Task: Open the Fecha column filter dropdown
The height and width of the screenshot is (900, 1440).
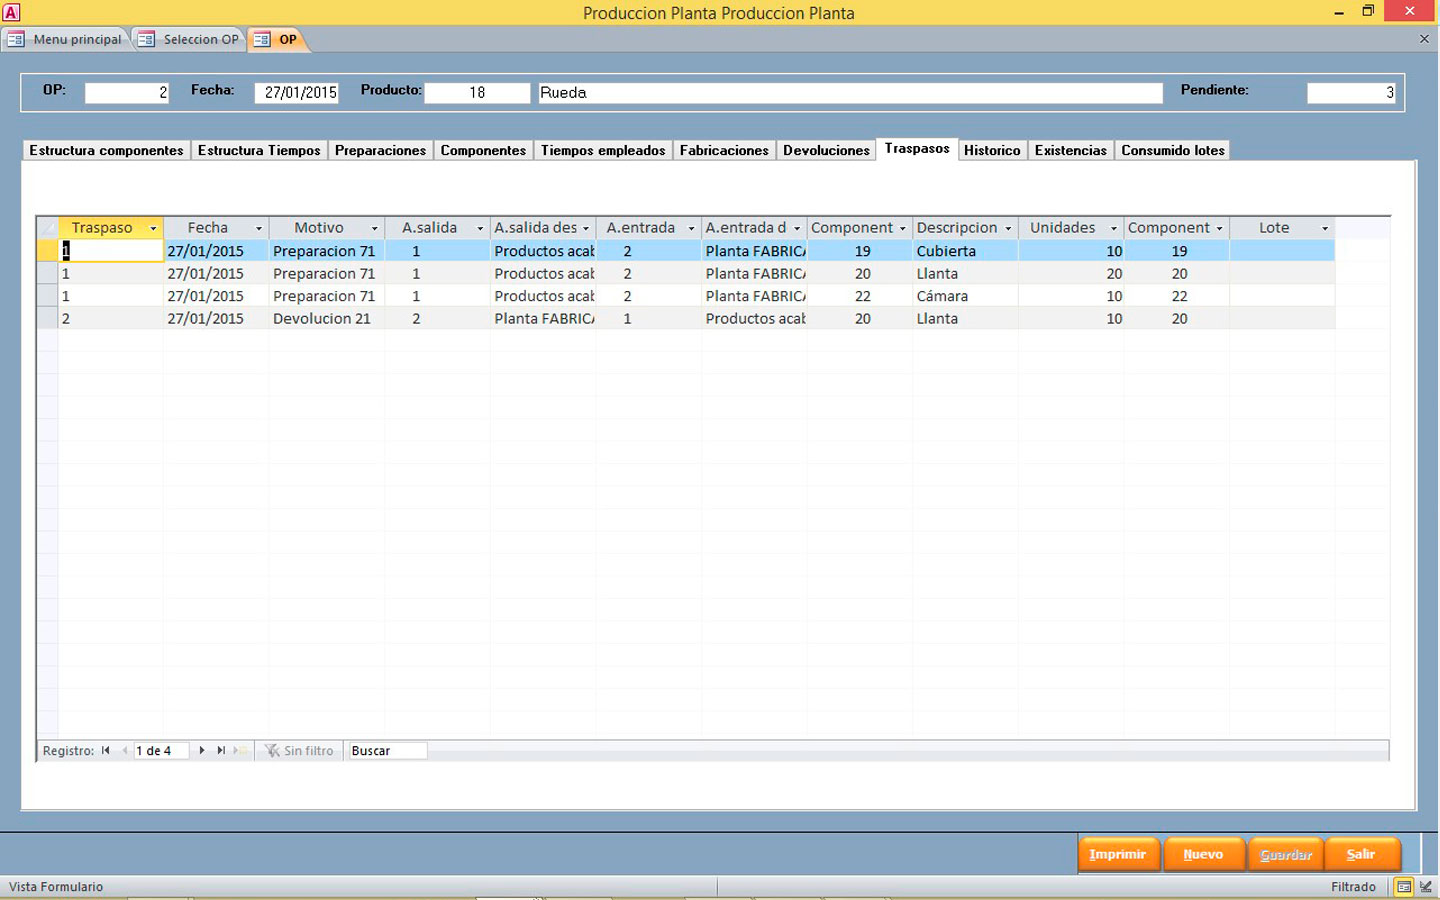Action: (259, 228)
